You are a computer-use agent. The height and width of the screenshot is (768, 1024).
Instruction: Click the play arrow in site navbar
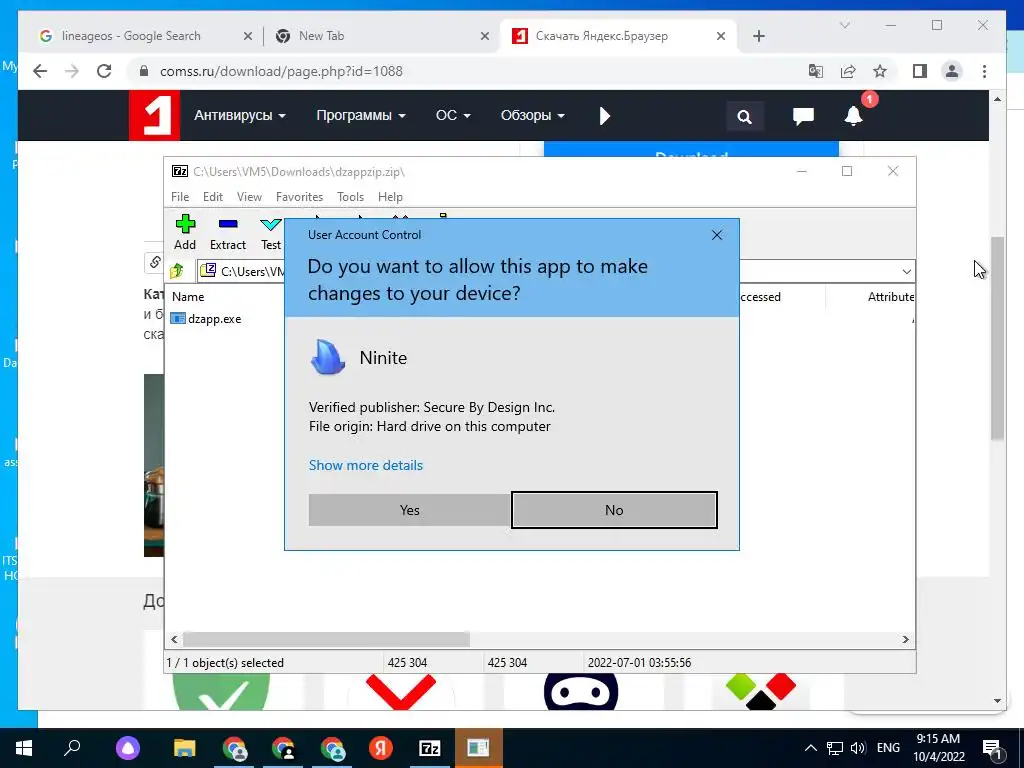coord(605,116)
